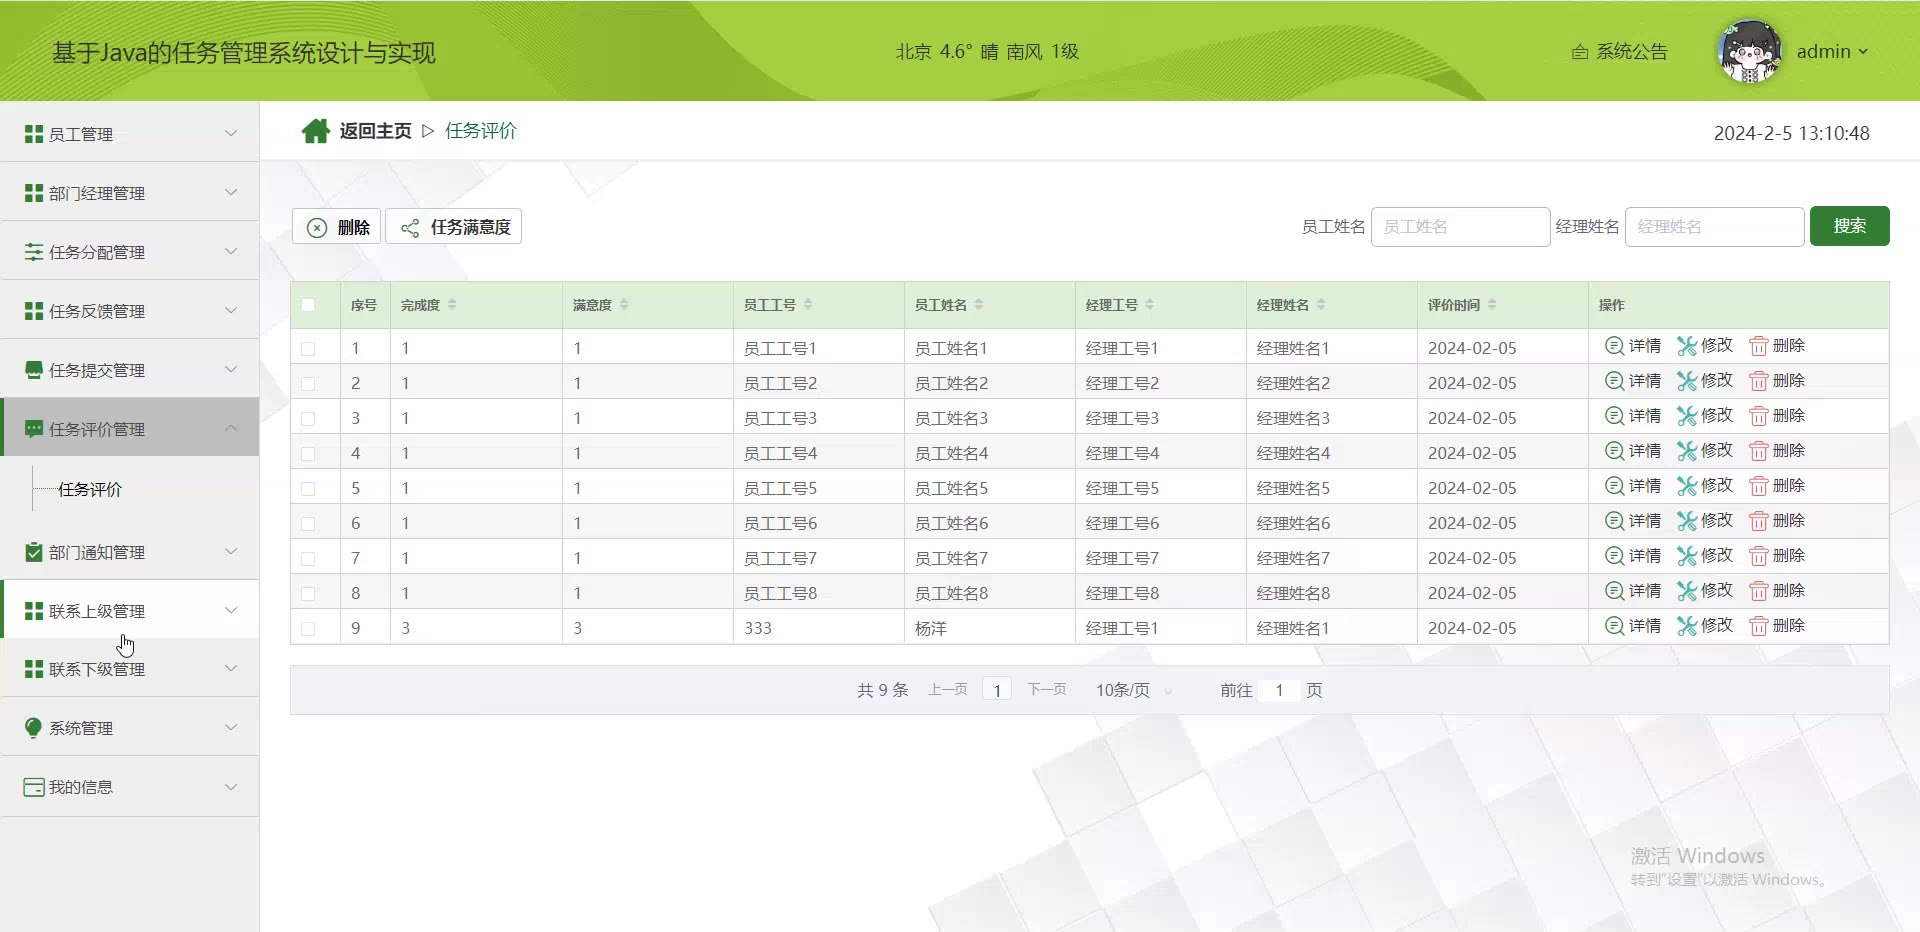Go to 上一页 in pagination
1920x932 pixels.
tap(948, 689)
